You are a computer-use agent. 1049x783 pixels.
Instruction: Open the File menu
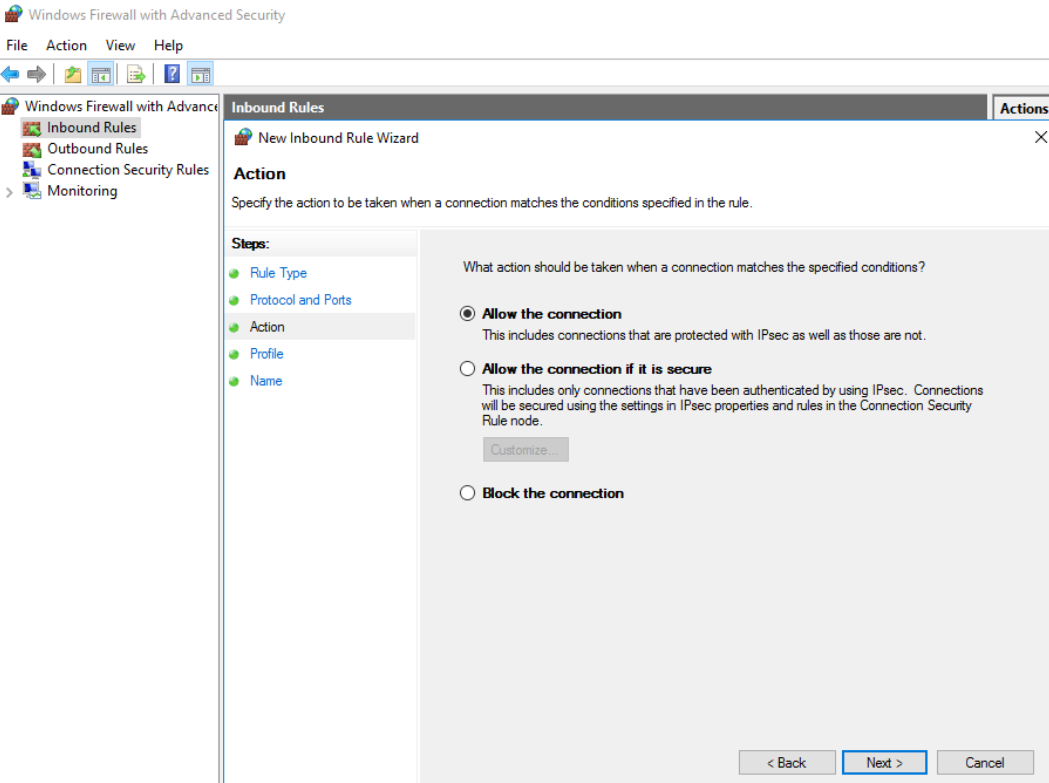[x=18, y=45]
